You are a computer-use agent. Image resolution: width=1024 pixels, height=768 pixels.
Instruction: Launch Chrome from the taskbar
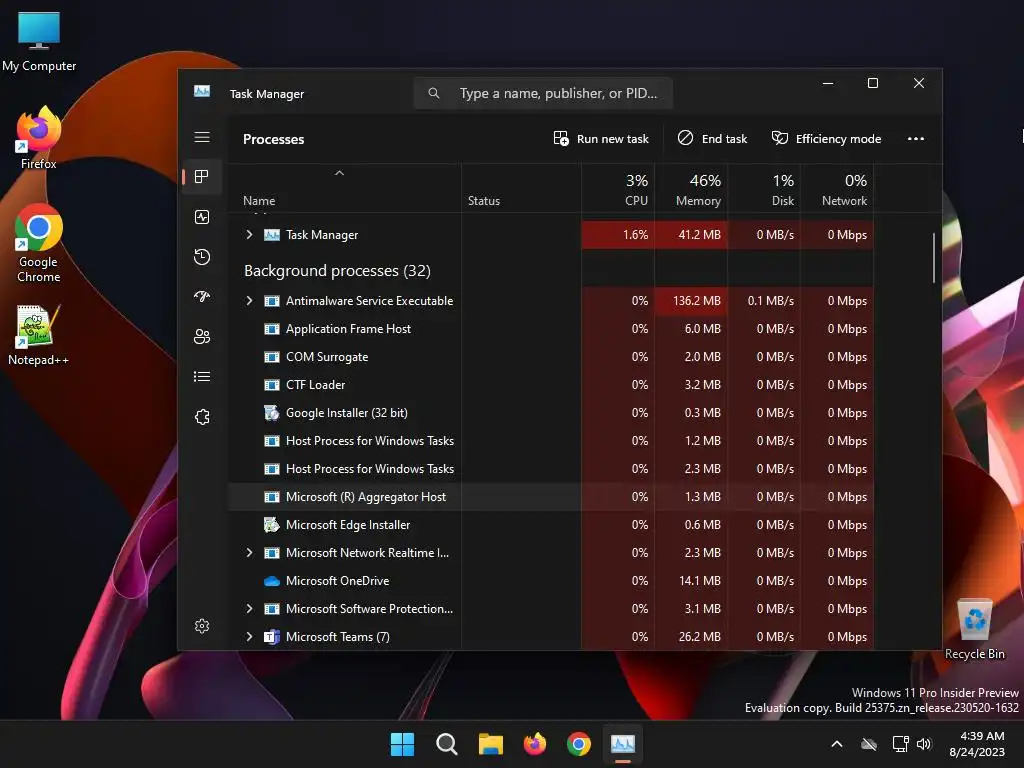click(579, 744)
